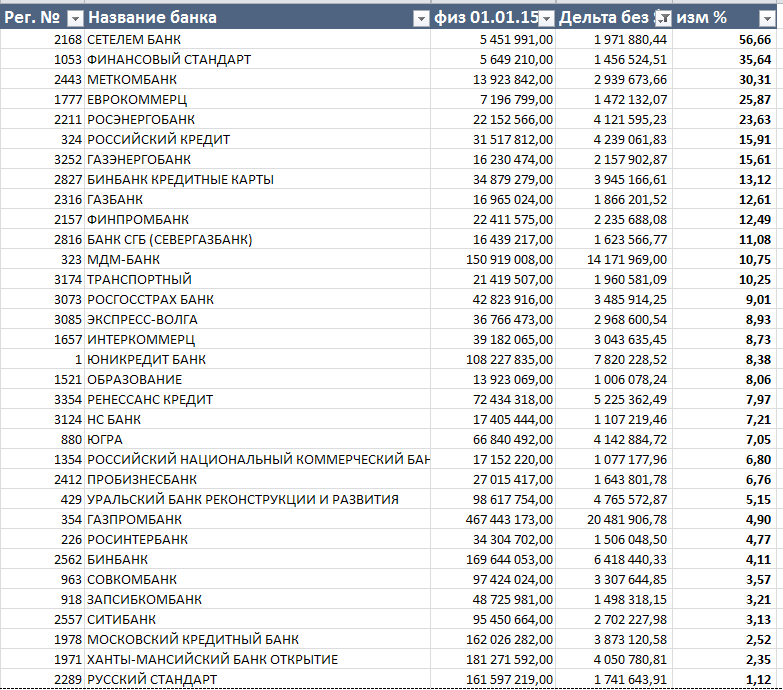Click the cell МОСКОВСКИЙ КРЕДИТНЫЙ БАНК
This screenshot has height=690, width=783.
257,639
